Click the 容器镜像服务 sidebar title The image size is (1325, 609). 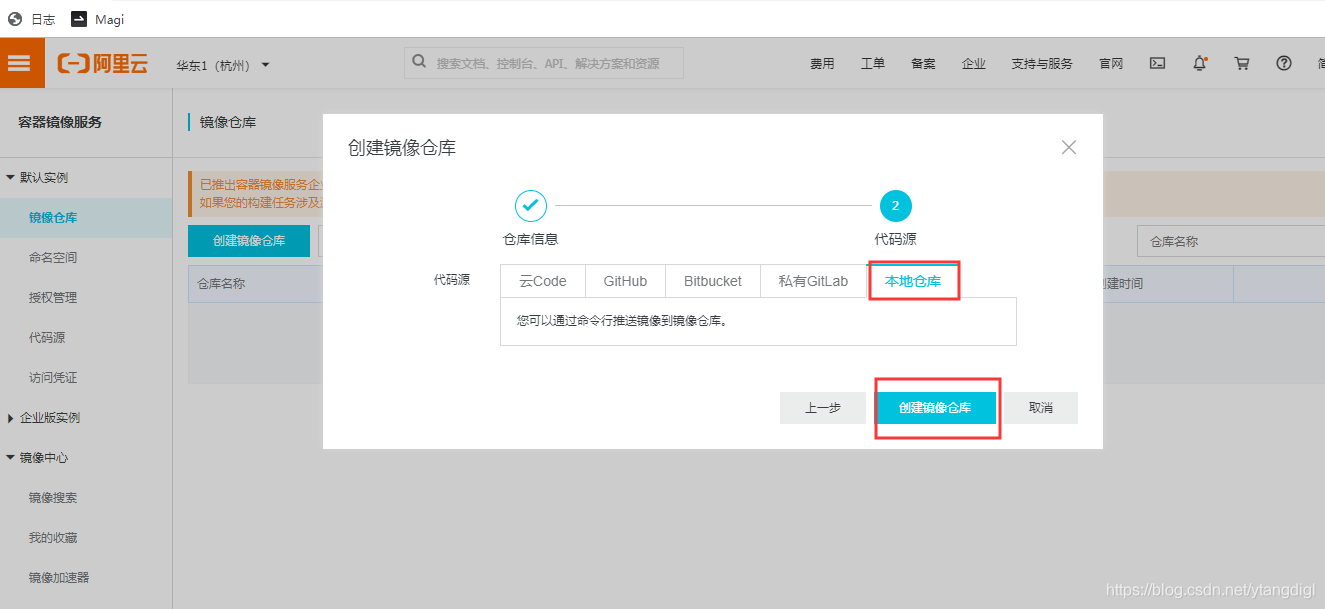click(60, 122)
